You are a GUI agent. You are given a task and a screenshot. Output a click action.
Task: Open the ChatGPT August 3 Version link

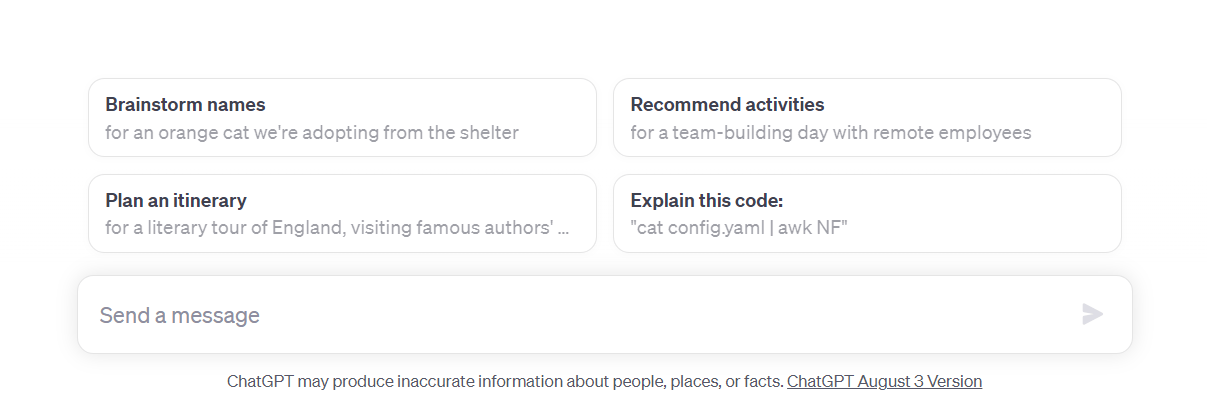[884, 381]
